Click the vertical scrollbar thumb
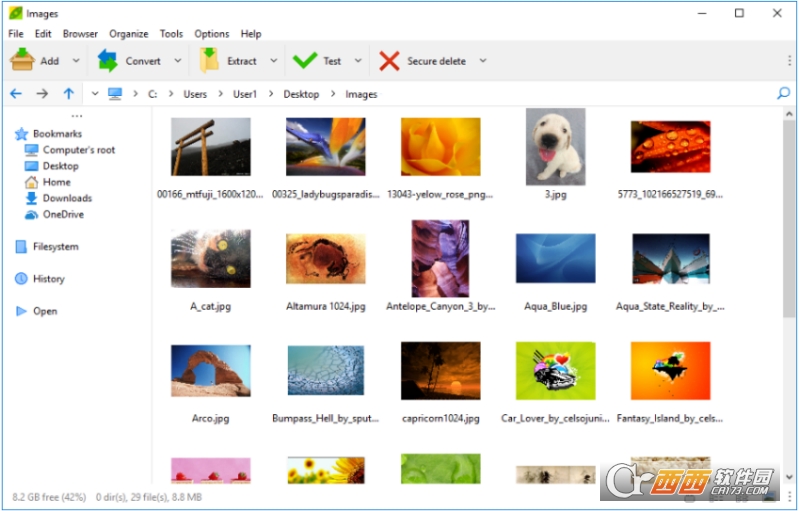 [789, 219]
